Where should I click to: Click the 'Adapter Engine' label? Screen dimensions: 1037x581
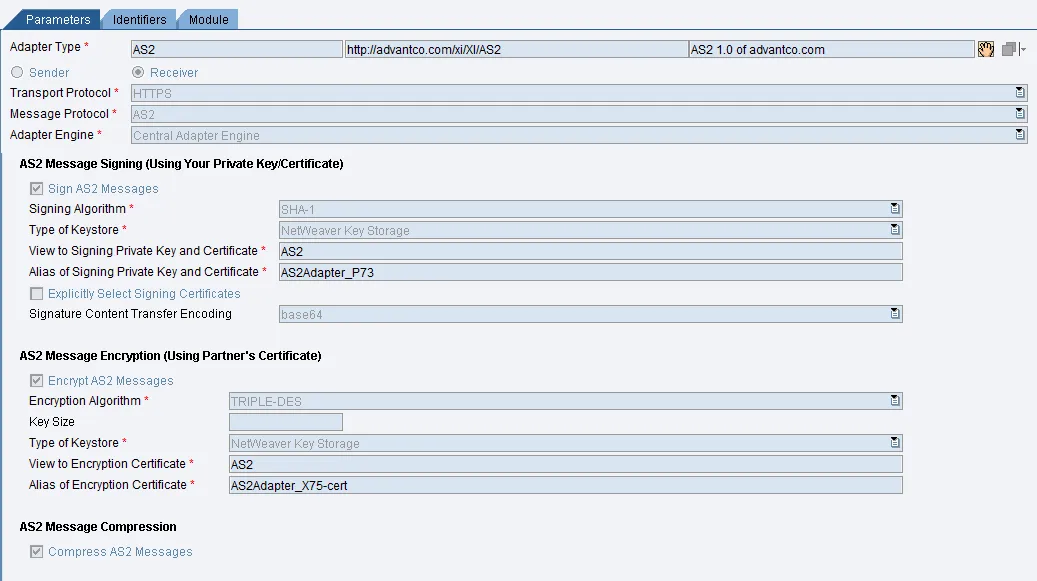52,135
